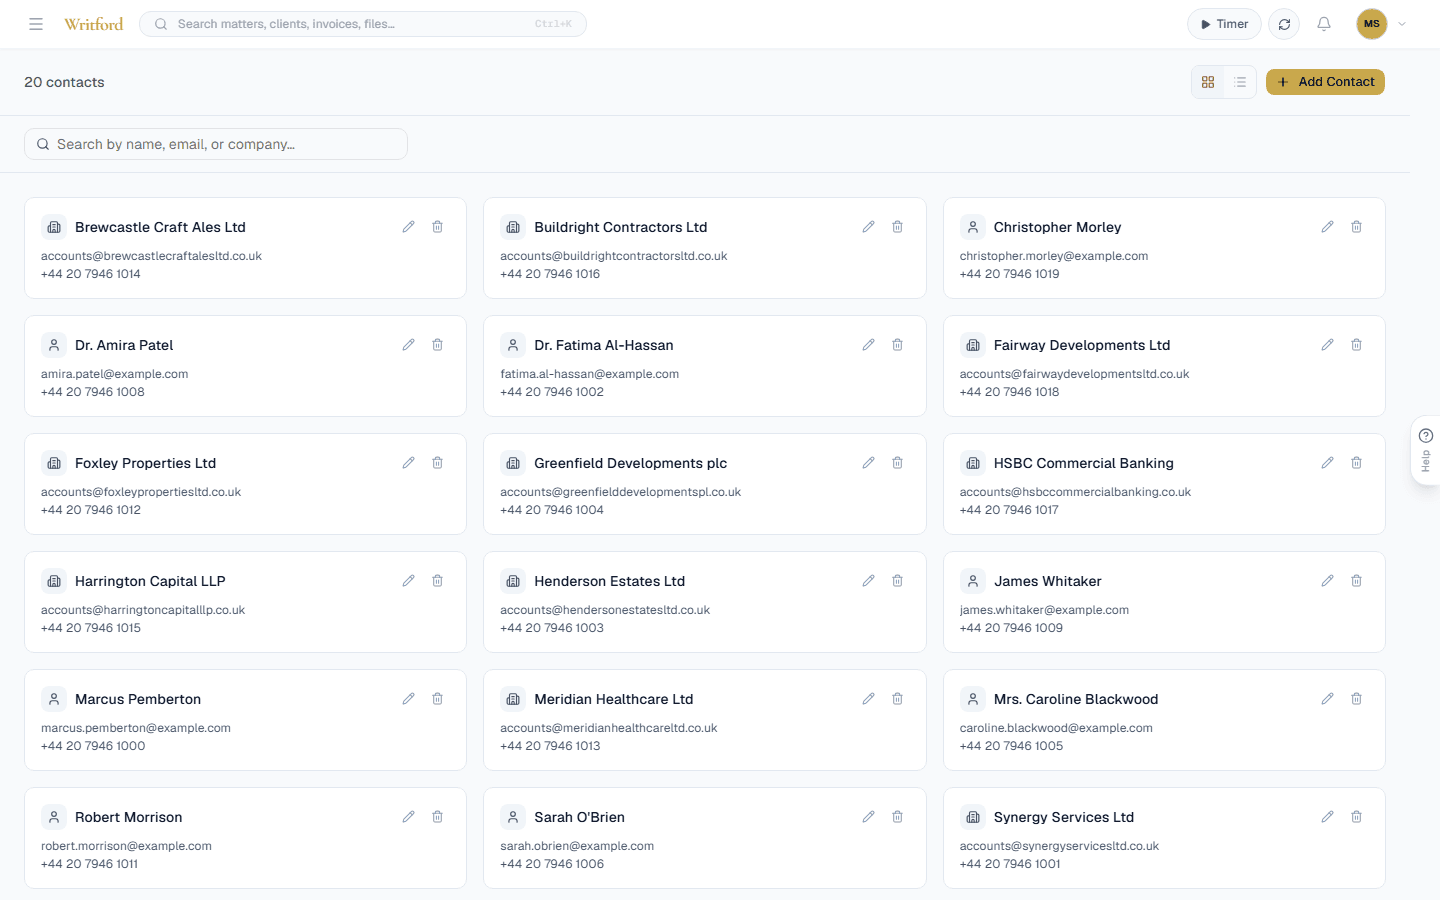Switch to list view

1240,82
